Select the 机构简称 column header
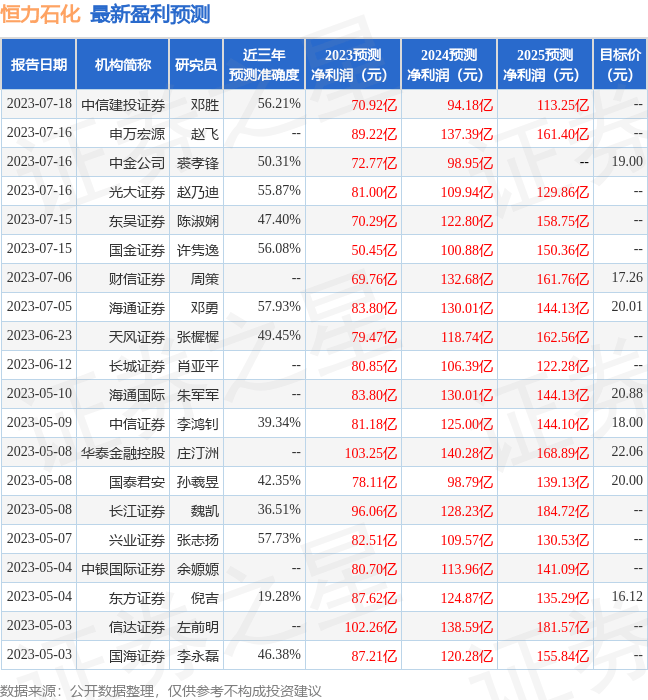Viewport: 648px width, 700px height. [123, 65]
